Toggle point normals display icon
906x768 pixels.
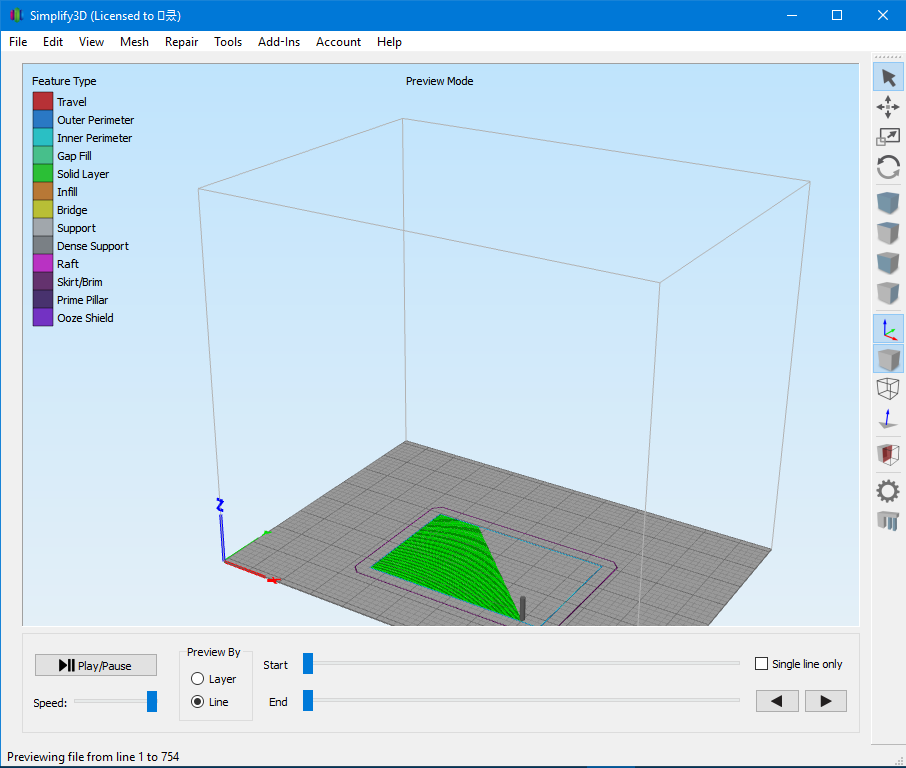tap(888, 418)
